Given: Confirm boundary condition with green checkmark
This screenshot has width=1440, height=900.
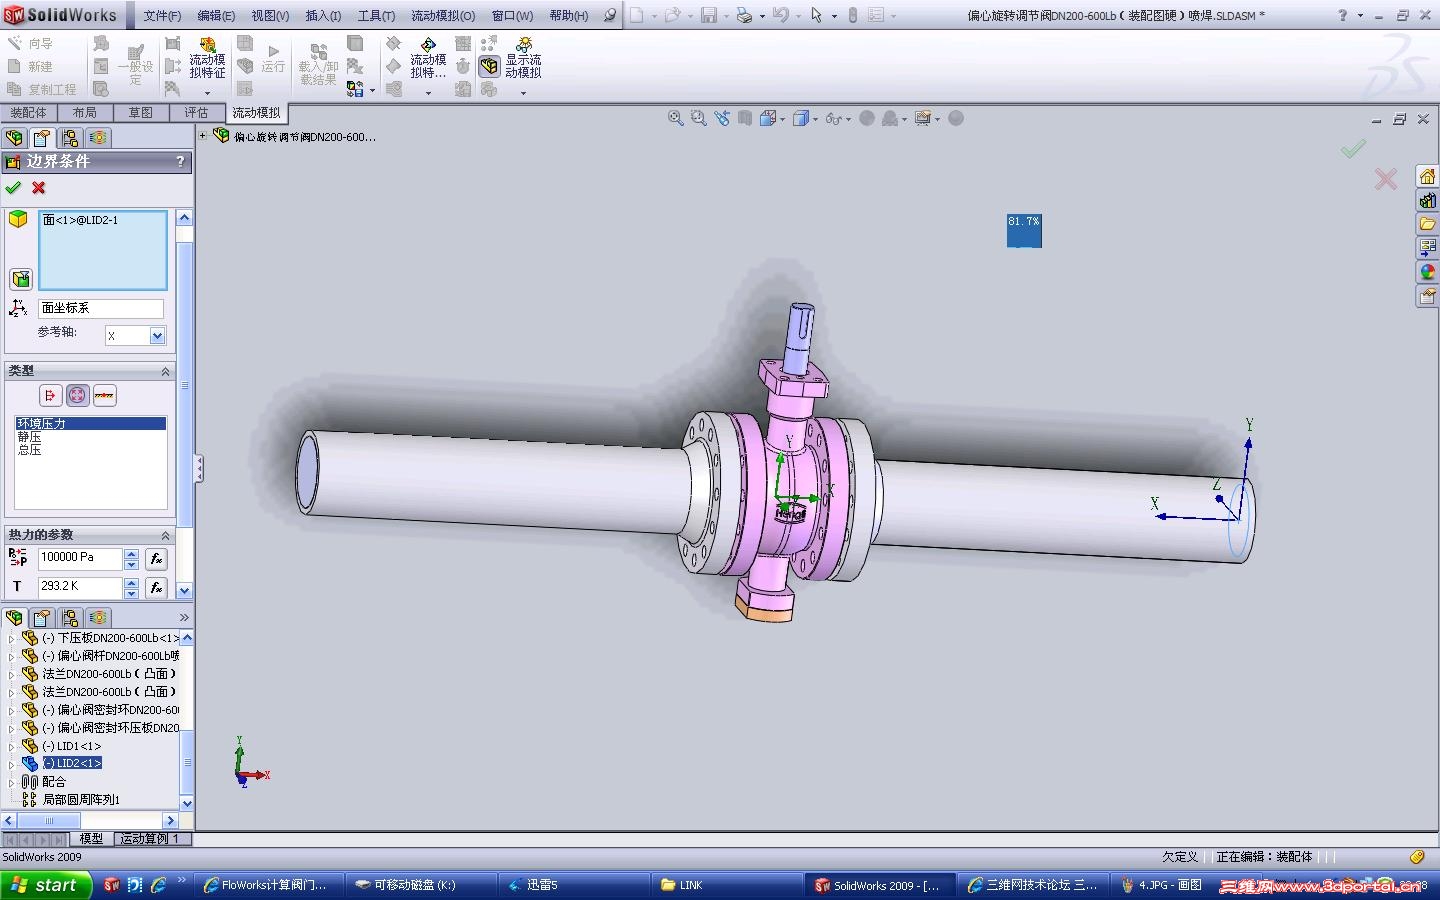Looking at the screenshot, I should [13, 187].
